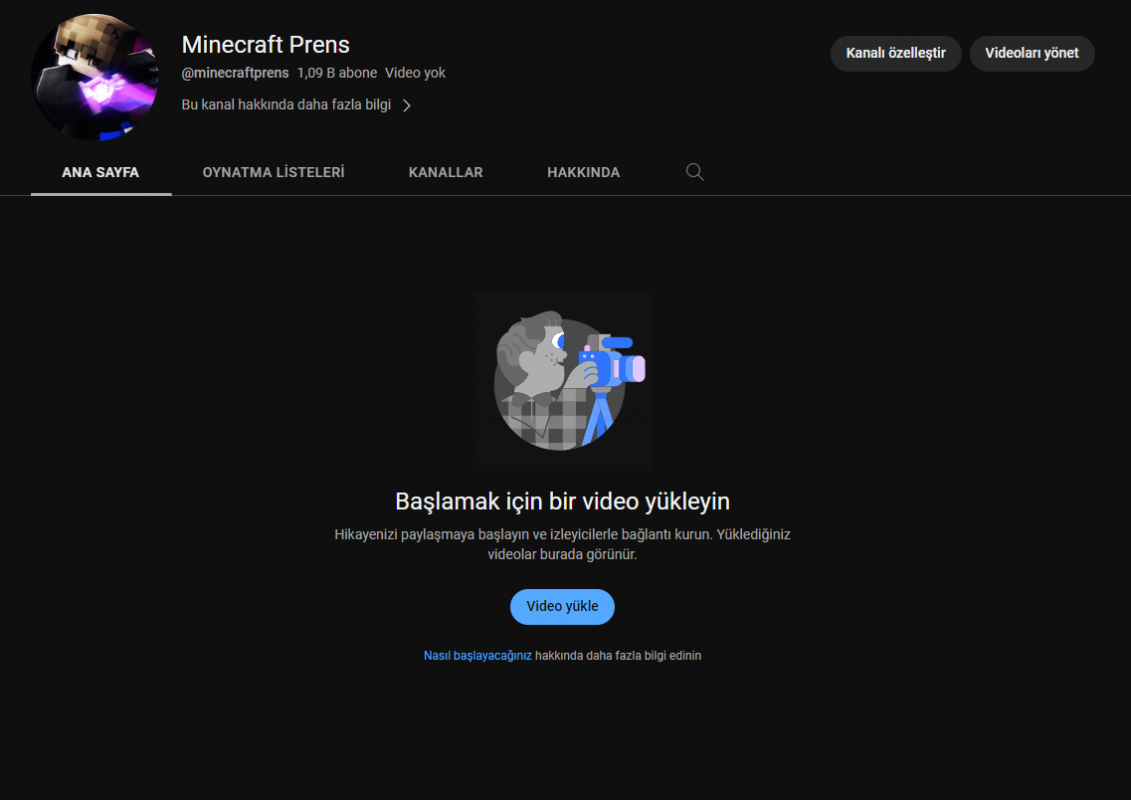Open Videoları yönet button
This screenshot has width=1131, height=800.
(x=1032, y=53)
